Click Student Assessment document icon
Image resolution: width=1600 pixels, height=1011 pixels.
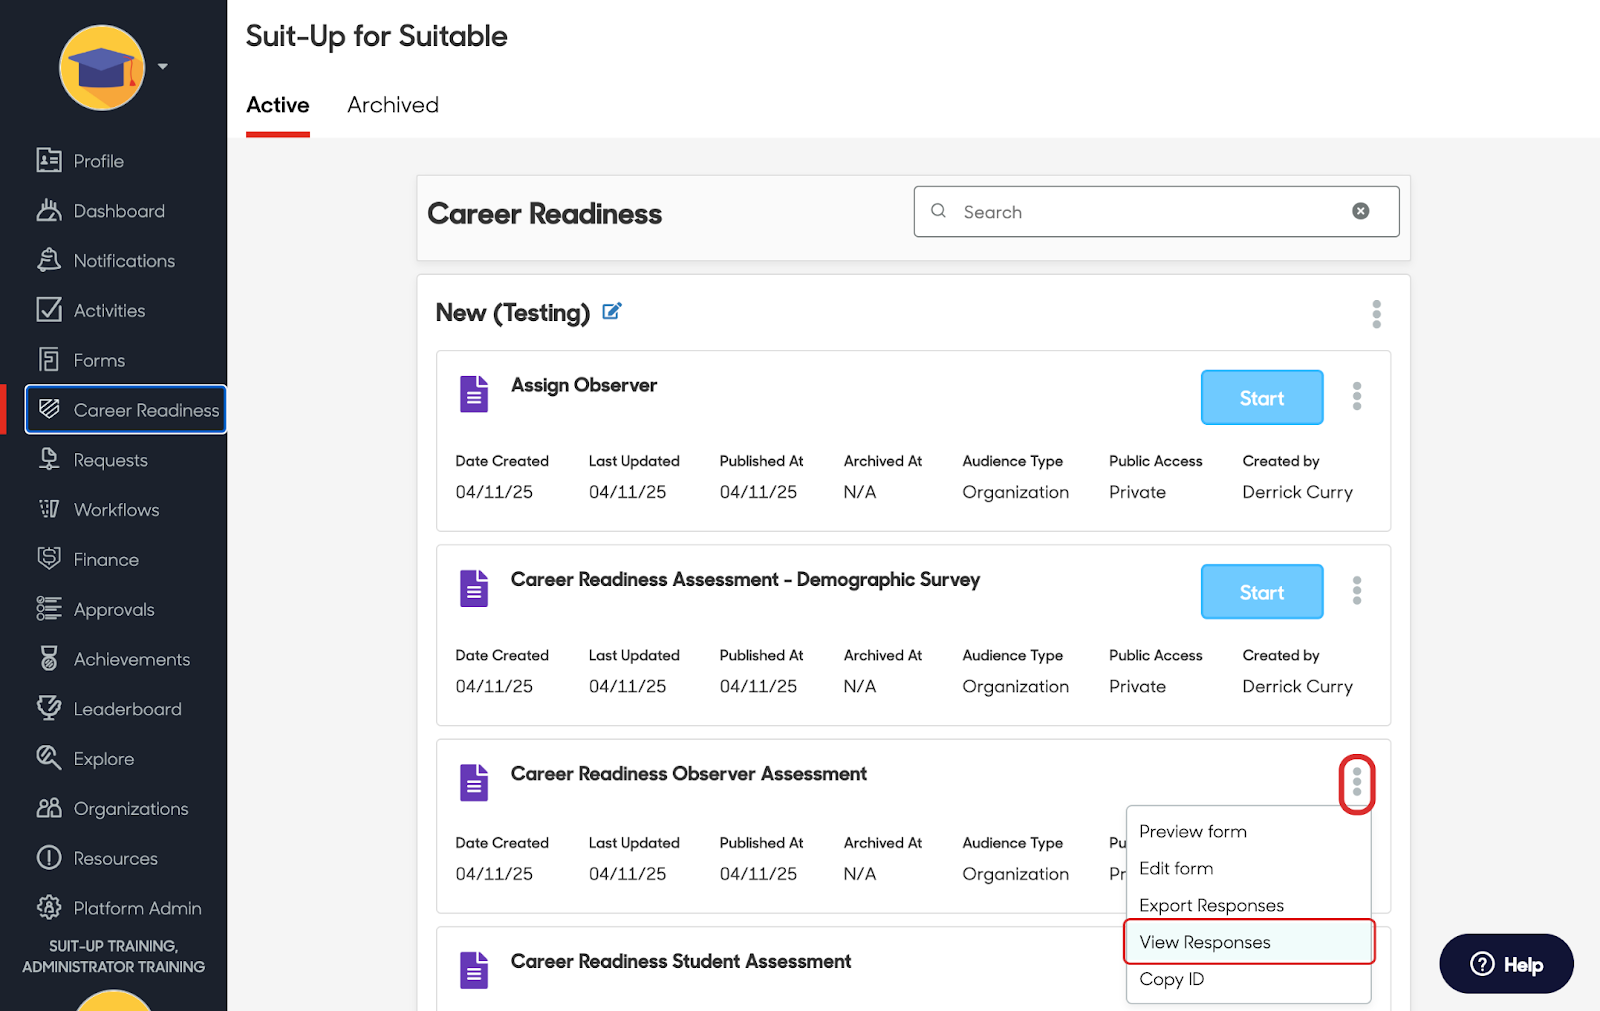pyautogui.click(x=474, y=970)
